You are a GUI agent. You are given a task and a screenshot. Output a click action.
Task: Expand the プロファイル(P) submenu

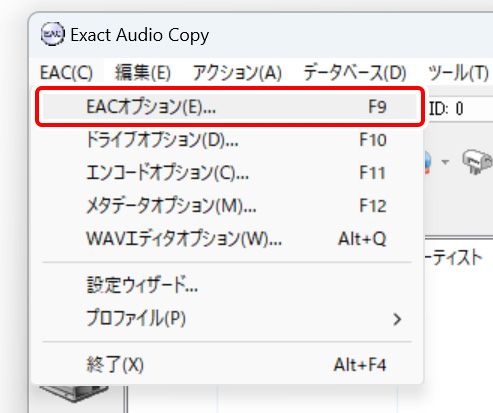click(x=230, y=318)
